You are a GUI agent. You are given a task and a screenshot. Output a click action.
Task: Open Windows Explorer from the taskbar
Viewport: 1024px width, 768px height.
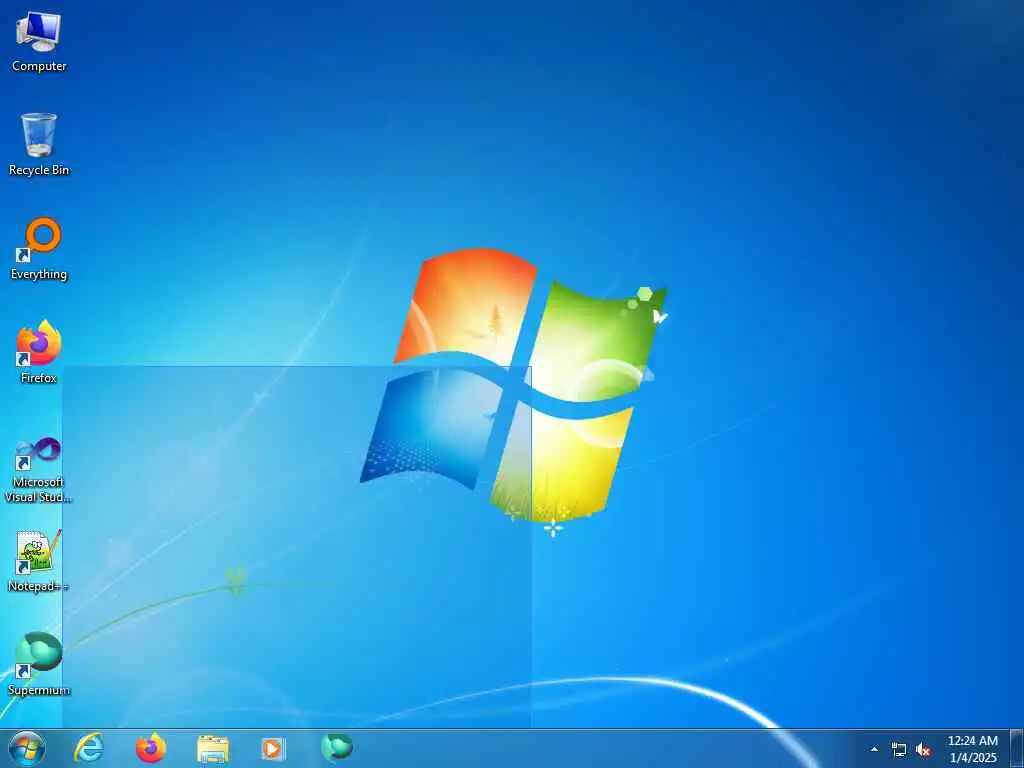[213, 748]
